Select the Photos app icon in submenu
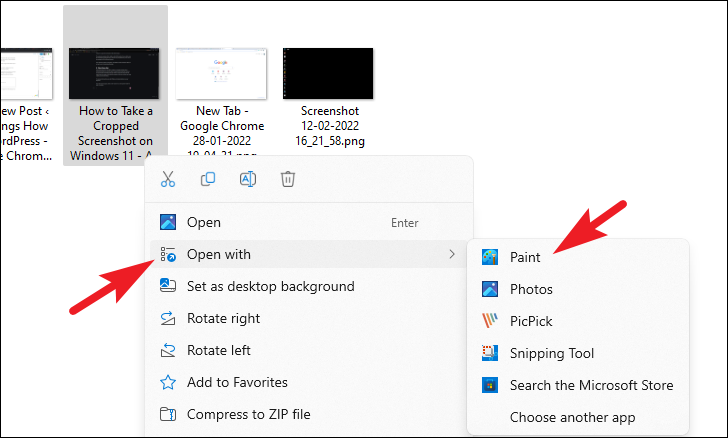This screenshot has height=438, width=728. coord(490,289)
